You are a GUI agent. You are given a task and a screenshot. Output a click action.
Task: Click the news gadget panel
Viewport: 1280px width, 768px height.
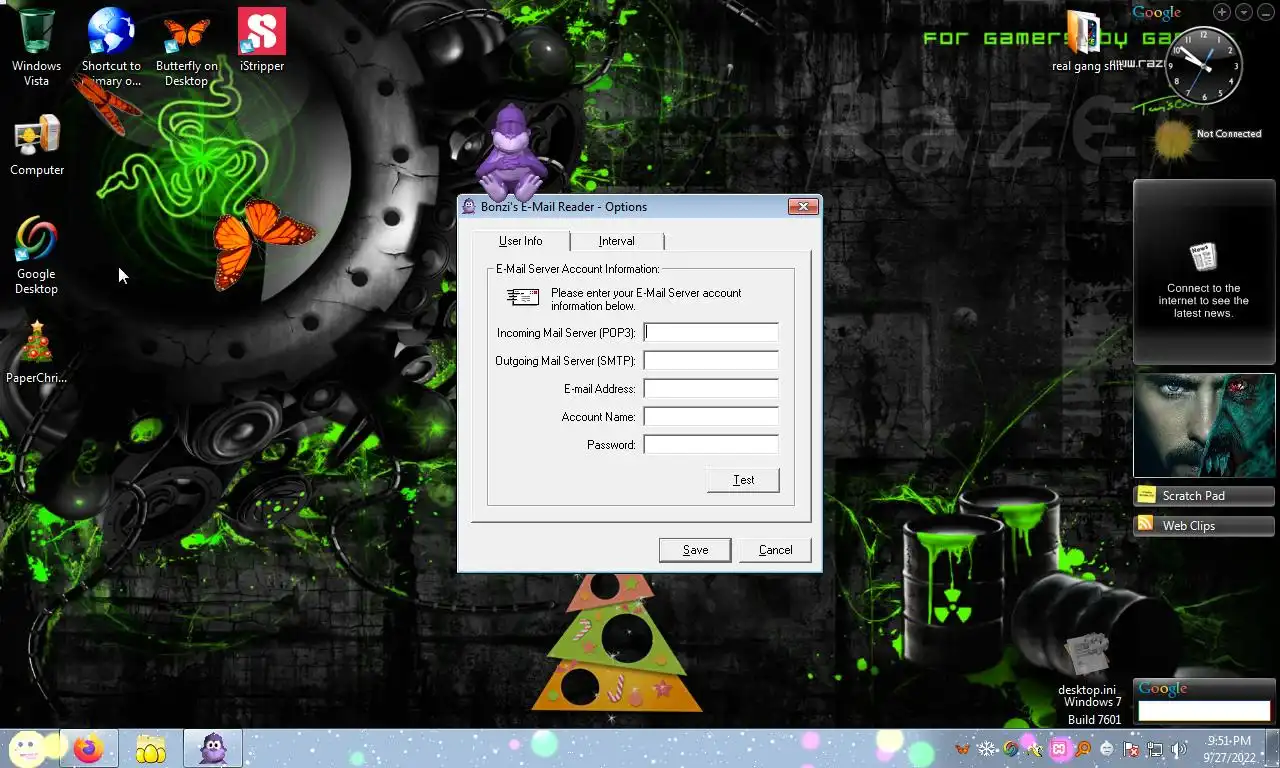1204,272
